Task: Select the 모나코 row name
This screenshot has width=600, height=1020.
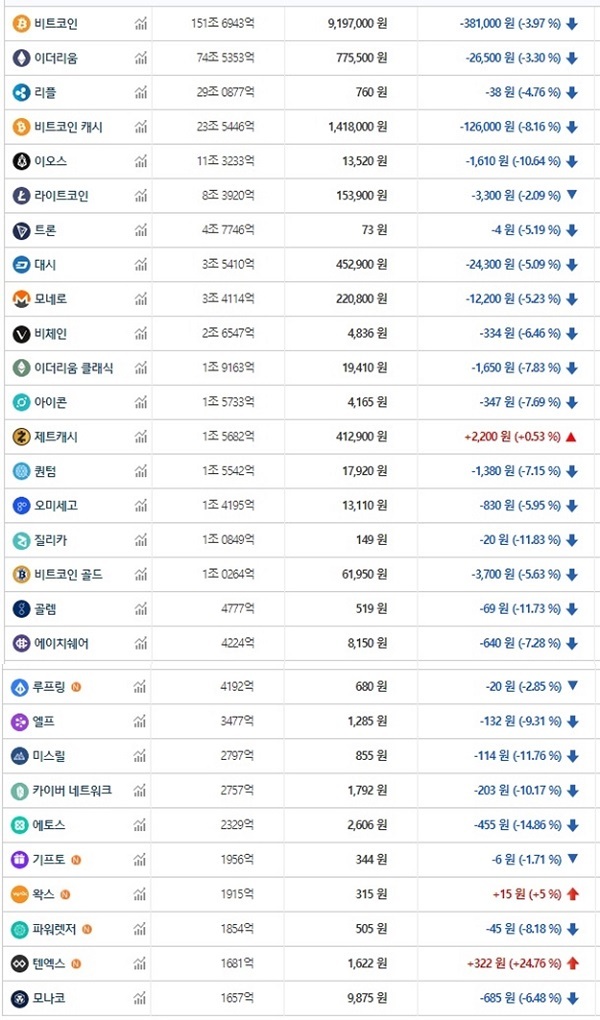Action: tap(49, 998)
